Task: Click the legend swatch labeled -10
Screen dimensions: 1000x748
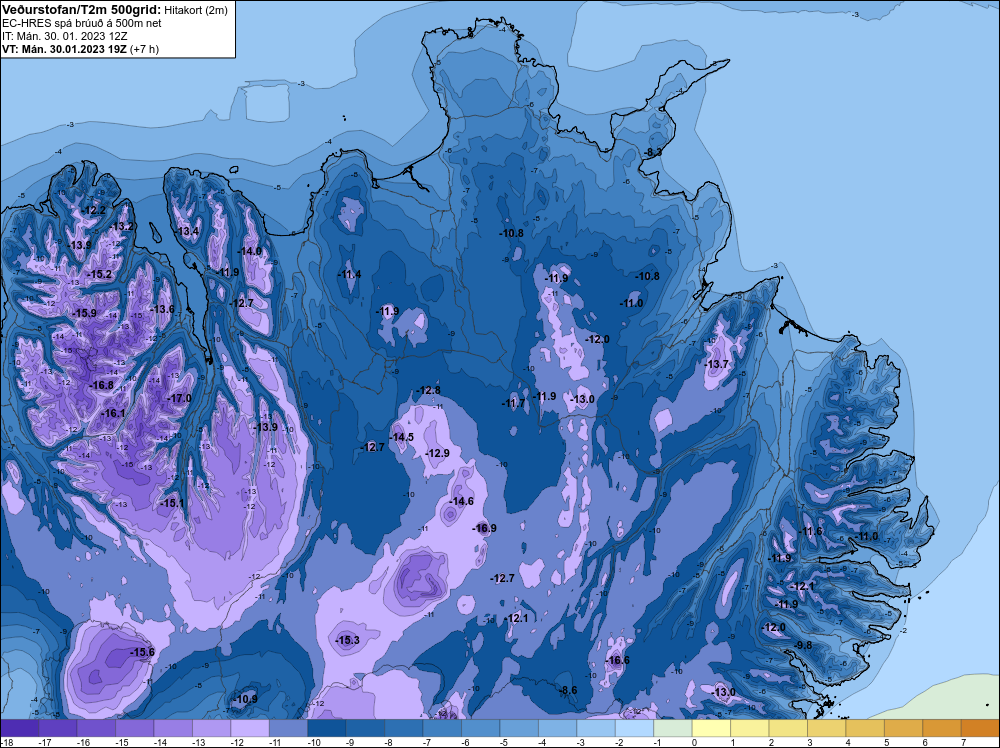Action: click(327, 728)
